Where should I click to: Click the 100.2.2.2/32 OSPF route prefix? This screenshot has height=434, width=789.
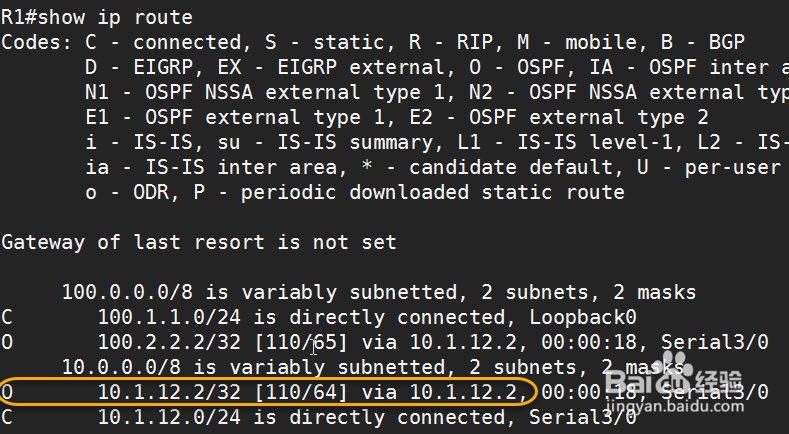pyautogui.click(x=162, y=343)
